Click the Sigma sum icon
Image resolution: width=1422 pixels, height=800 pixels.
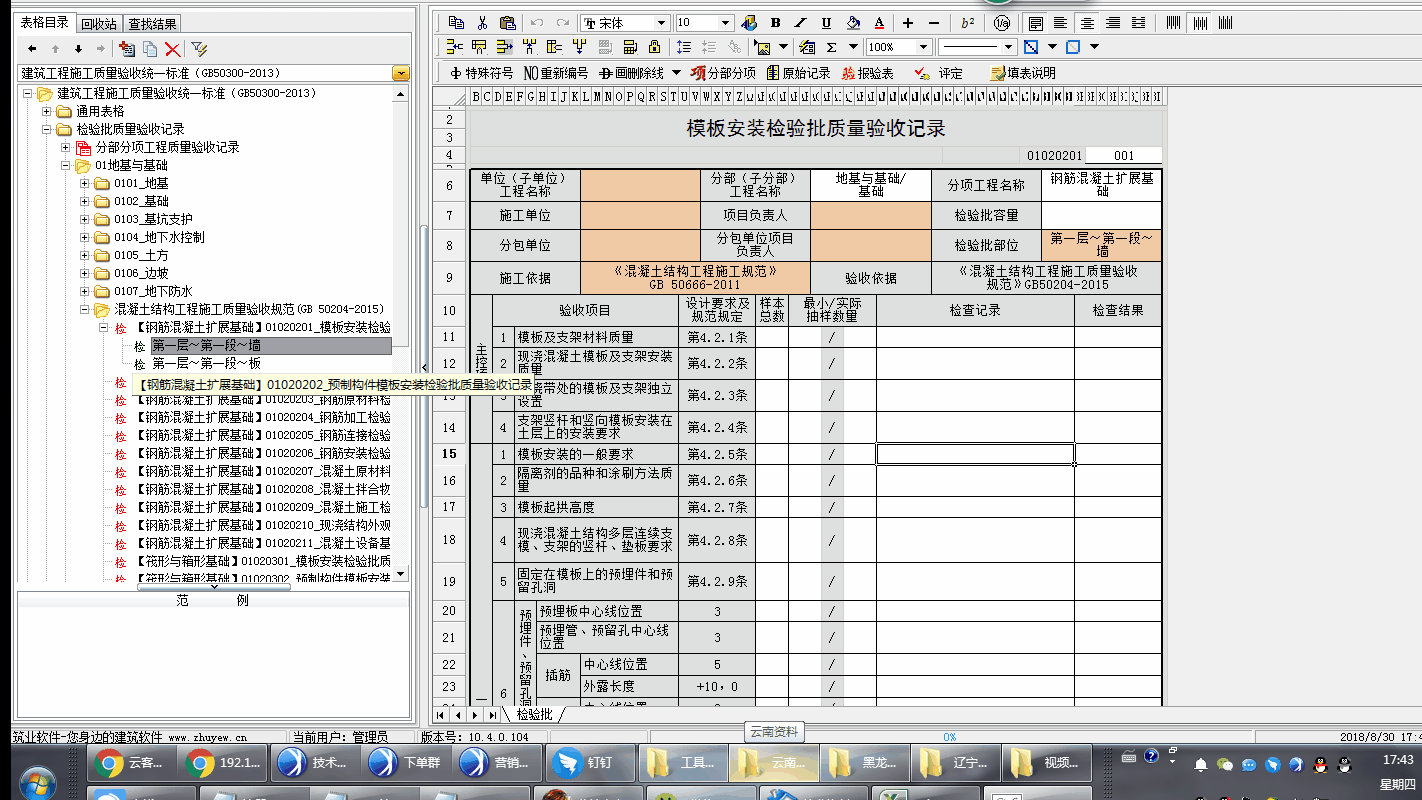831,47
